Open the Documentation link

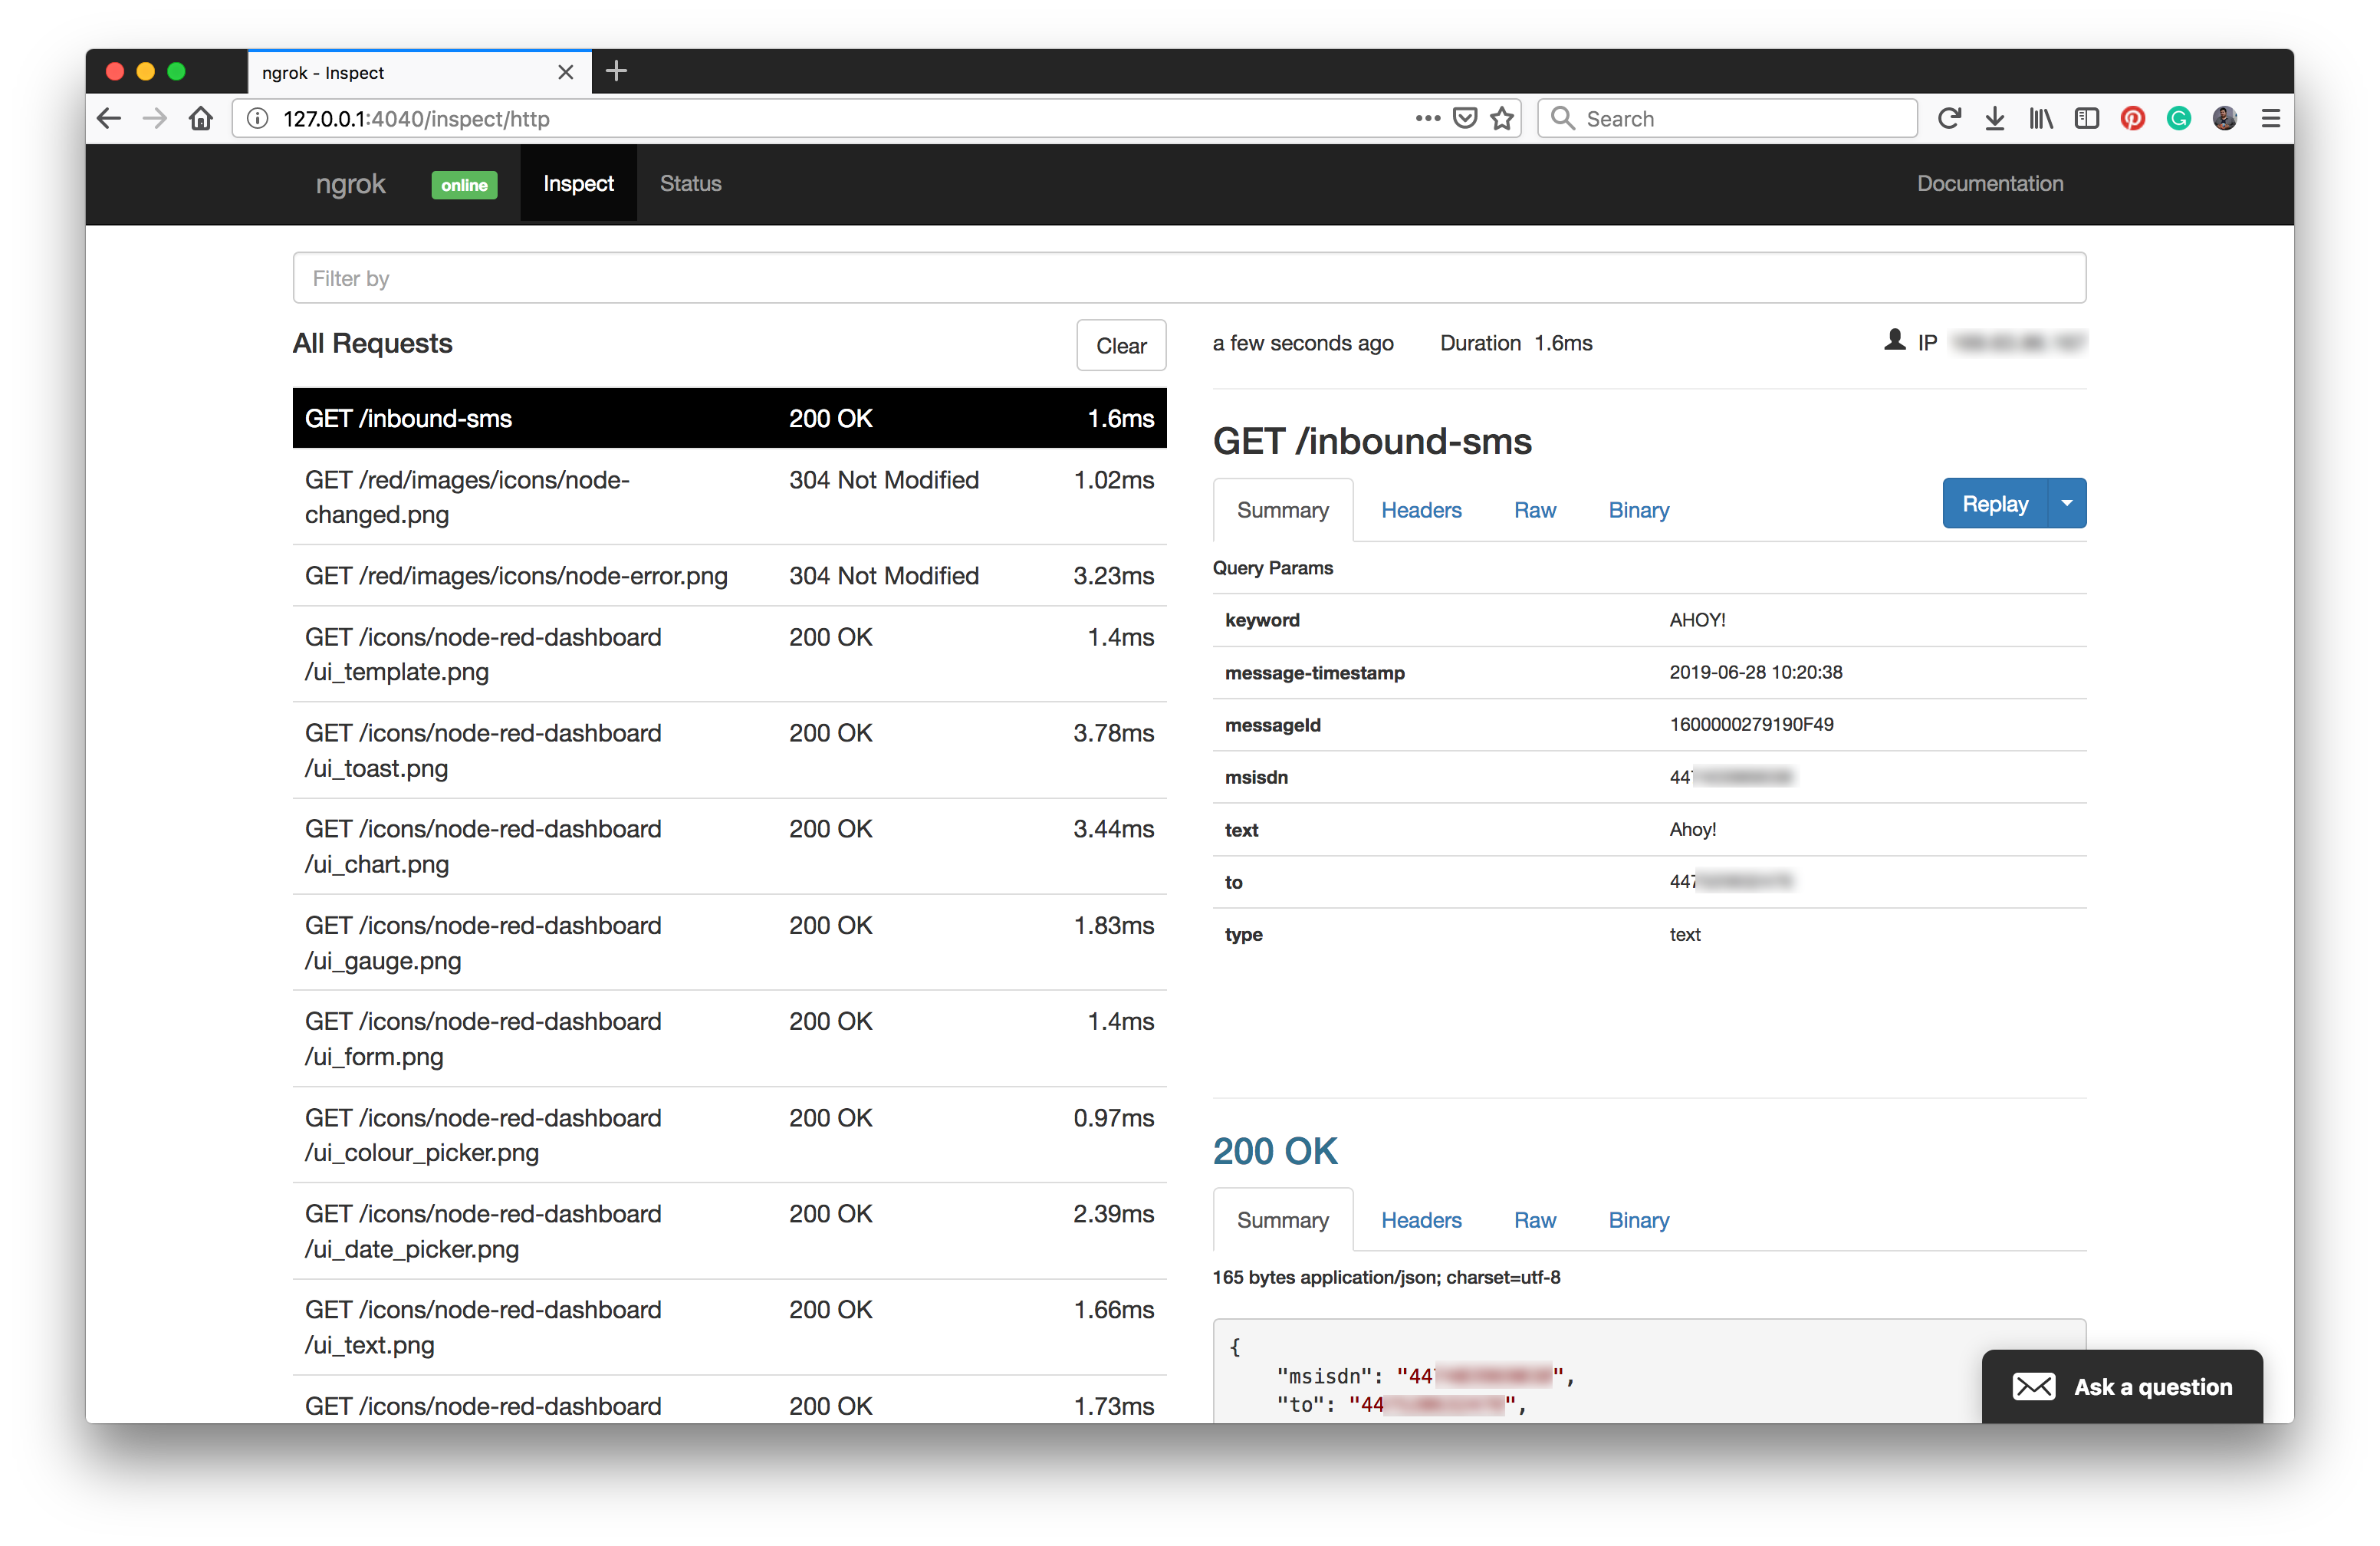point(1990,183)
